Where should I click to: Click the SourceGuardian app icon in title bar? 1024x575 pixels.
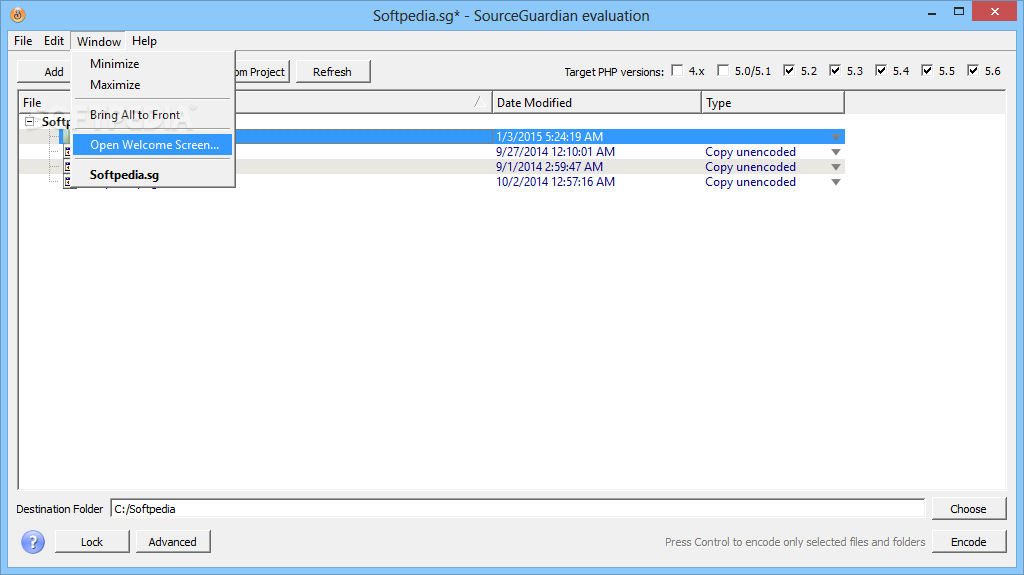pyautogui.click(x=18, y=14)
